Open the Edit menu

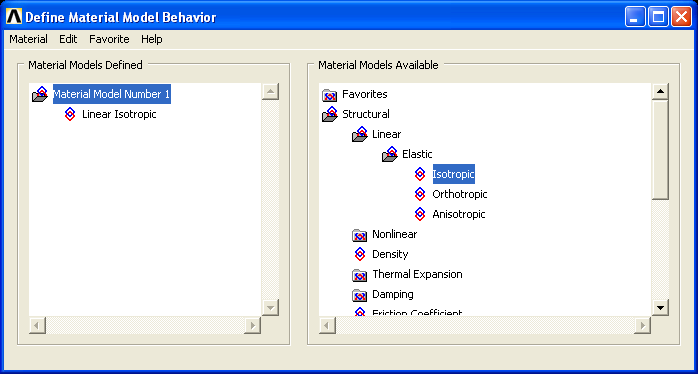tap(68, 39)
